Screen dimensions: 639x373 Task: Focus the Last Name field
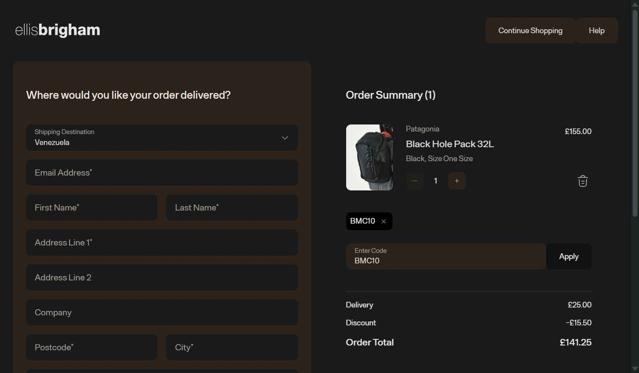232,207
